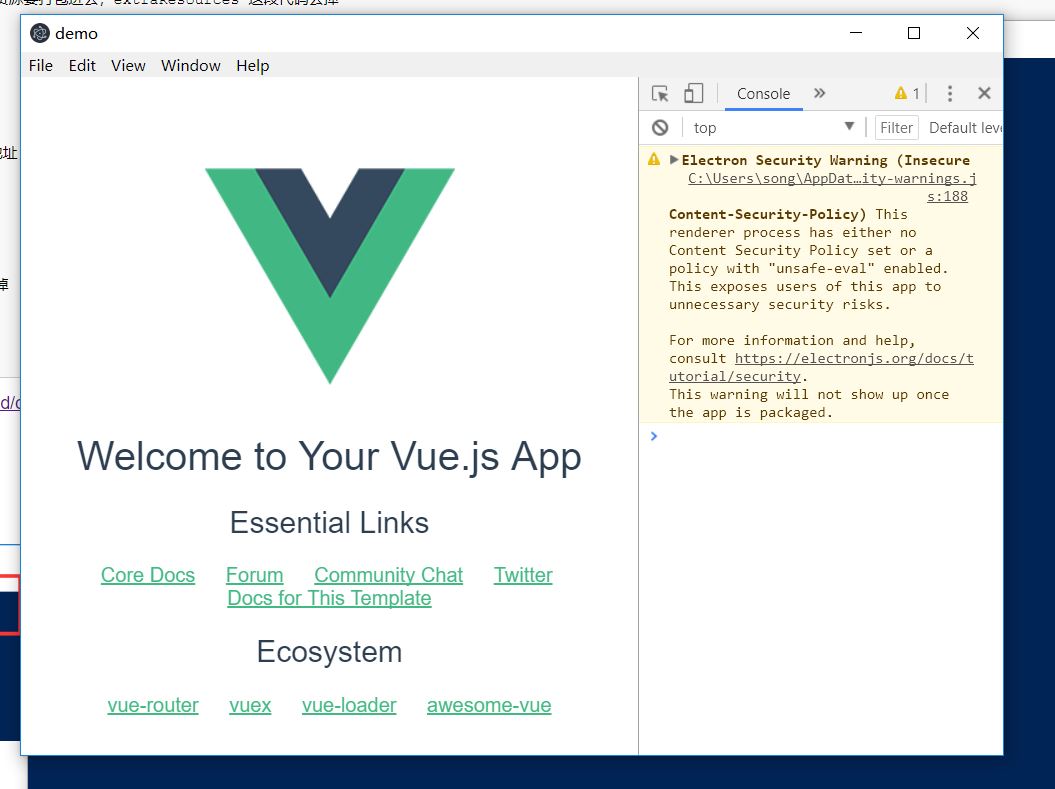Minimize the demo window

pyautogui.click(x=855, y=33)
